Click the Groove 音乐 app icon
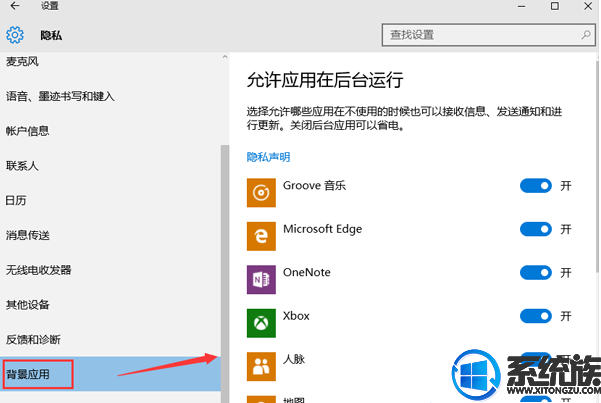The image size is (601, 403). click(x=261, y=192)
